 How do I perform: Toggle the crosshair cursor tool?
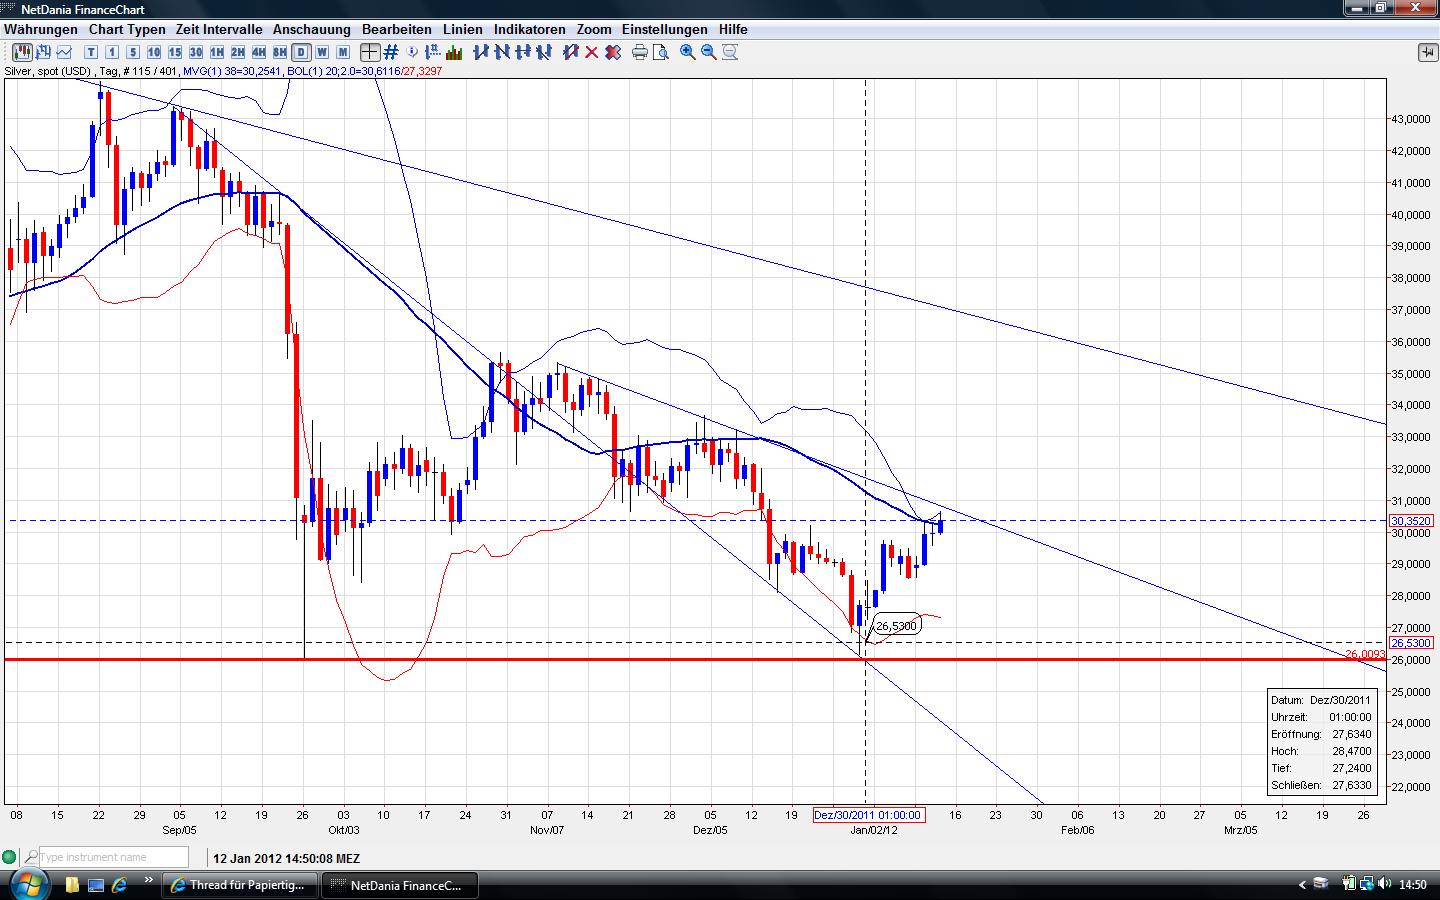tap(370, 52)
